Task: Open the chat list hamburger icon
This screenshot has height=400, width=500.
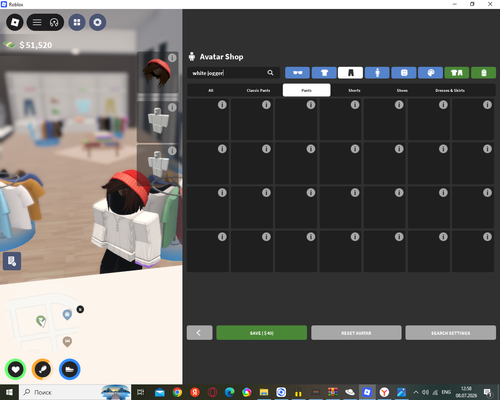Action: pyautogui.click(x=37, y=22)
